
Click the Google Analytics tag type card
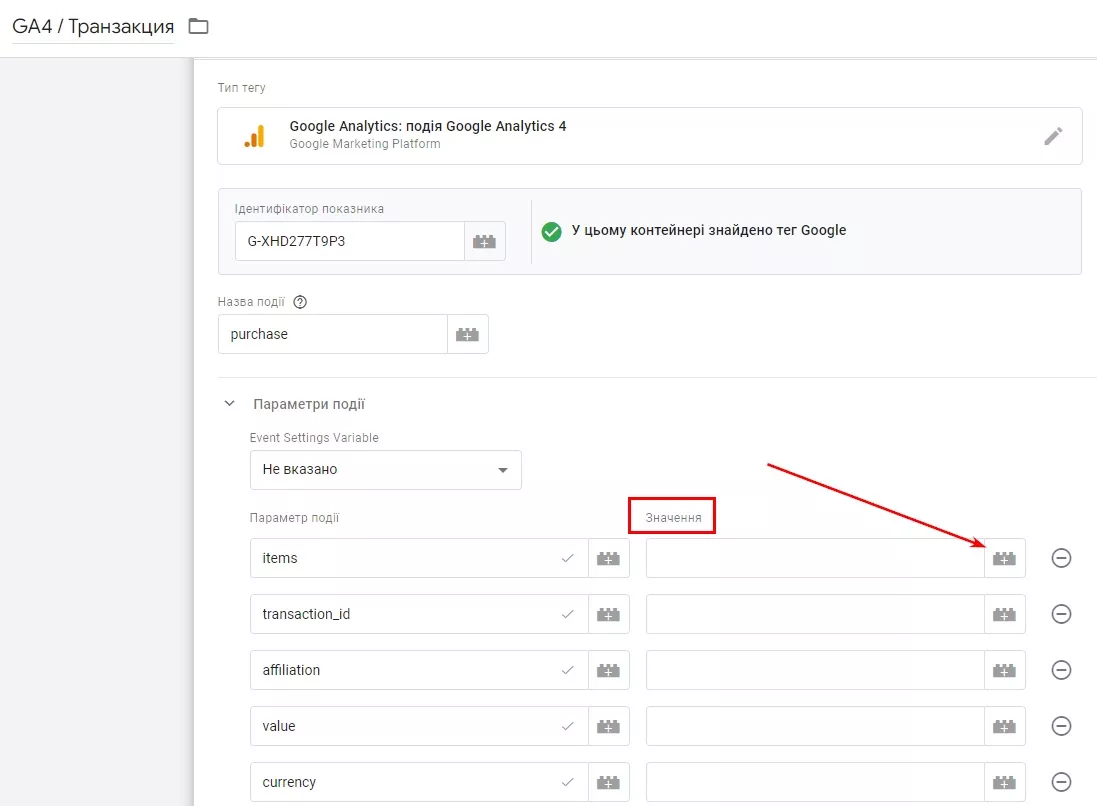pyautogui.click(x=650, y=136)
